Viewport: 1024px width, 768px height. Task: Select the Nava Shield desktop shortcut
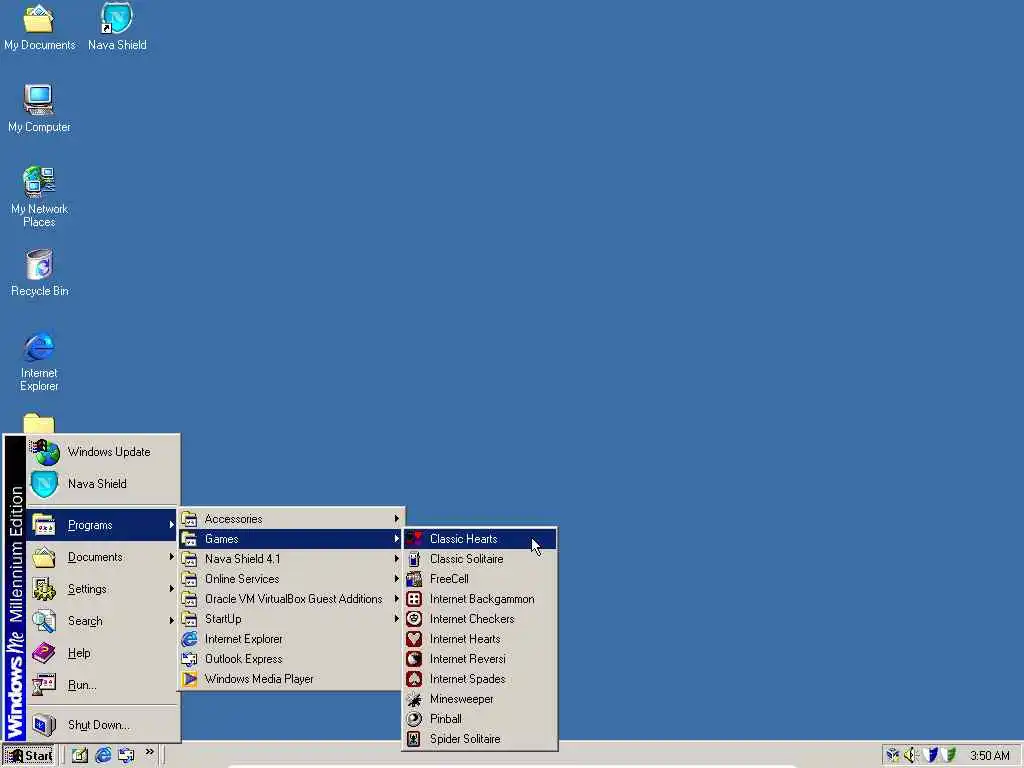pos(117,27)
